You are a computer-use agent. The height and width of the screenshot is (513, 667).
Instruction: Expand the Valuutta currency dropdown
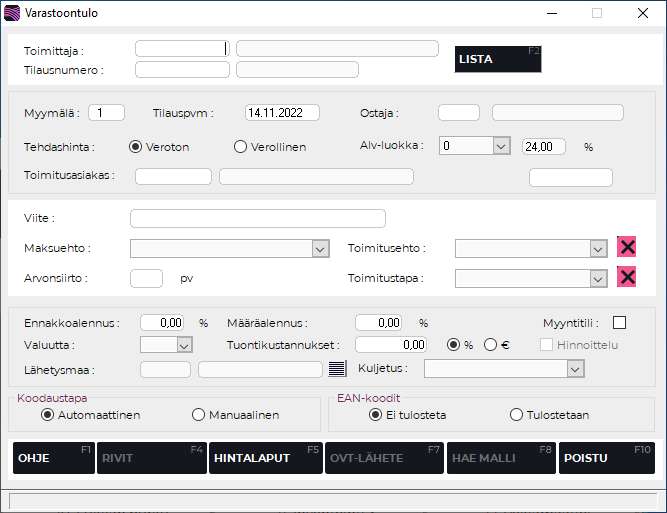tap(184, 345)
